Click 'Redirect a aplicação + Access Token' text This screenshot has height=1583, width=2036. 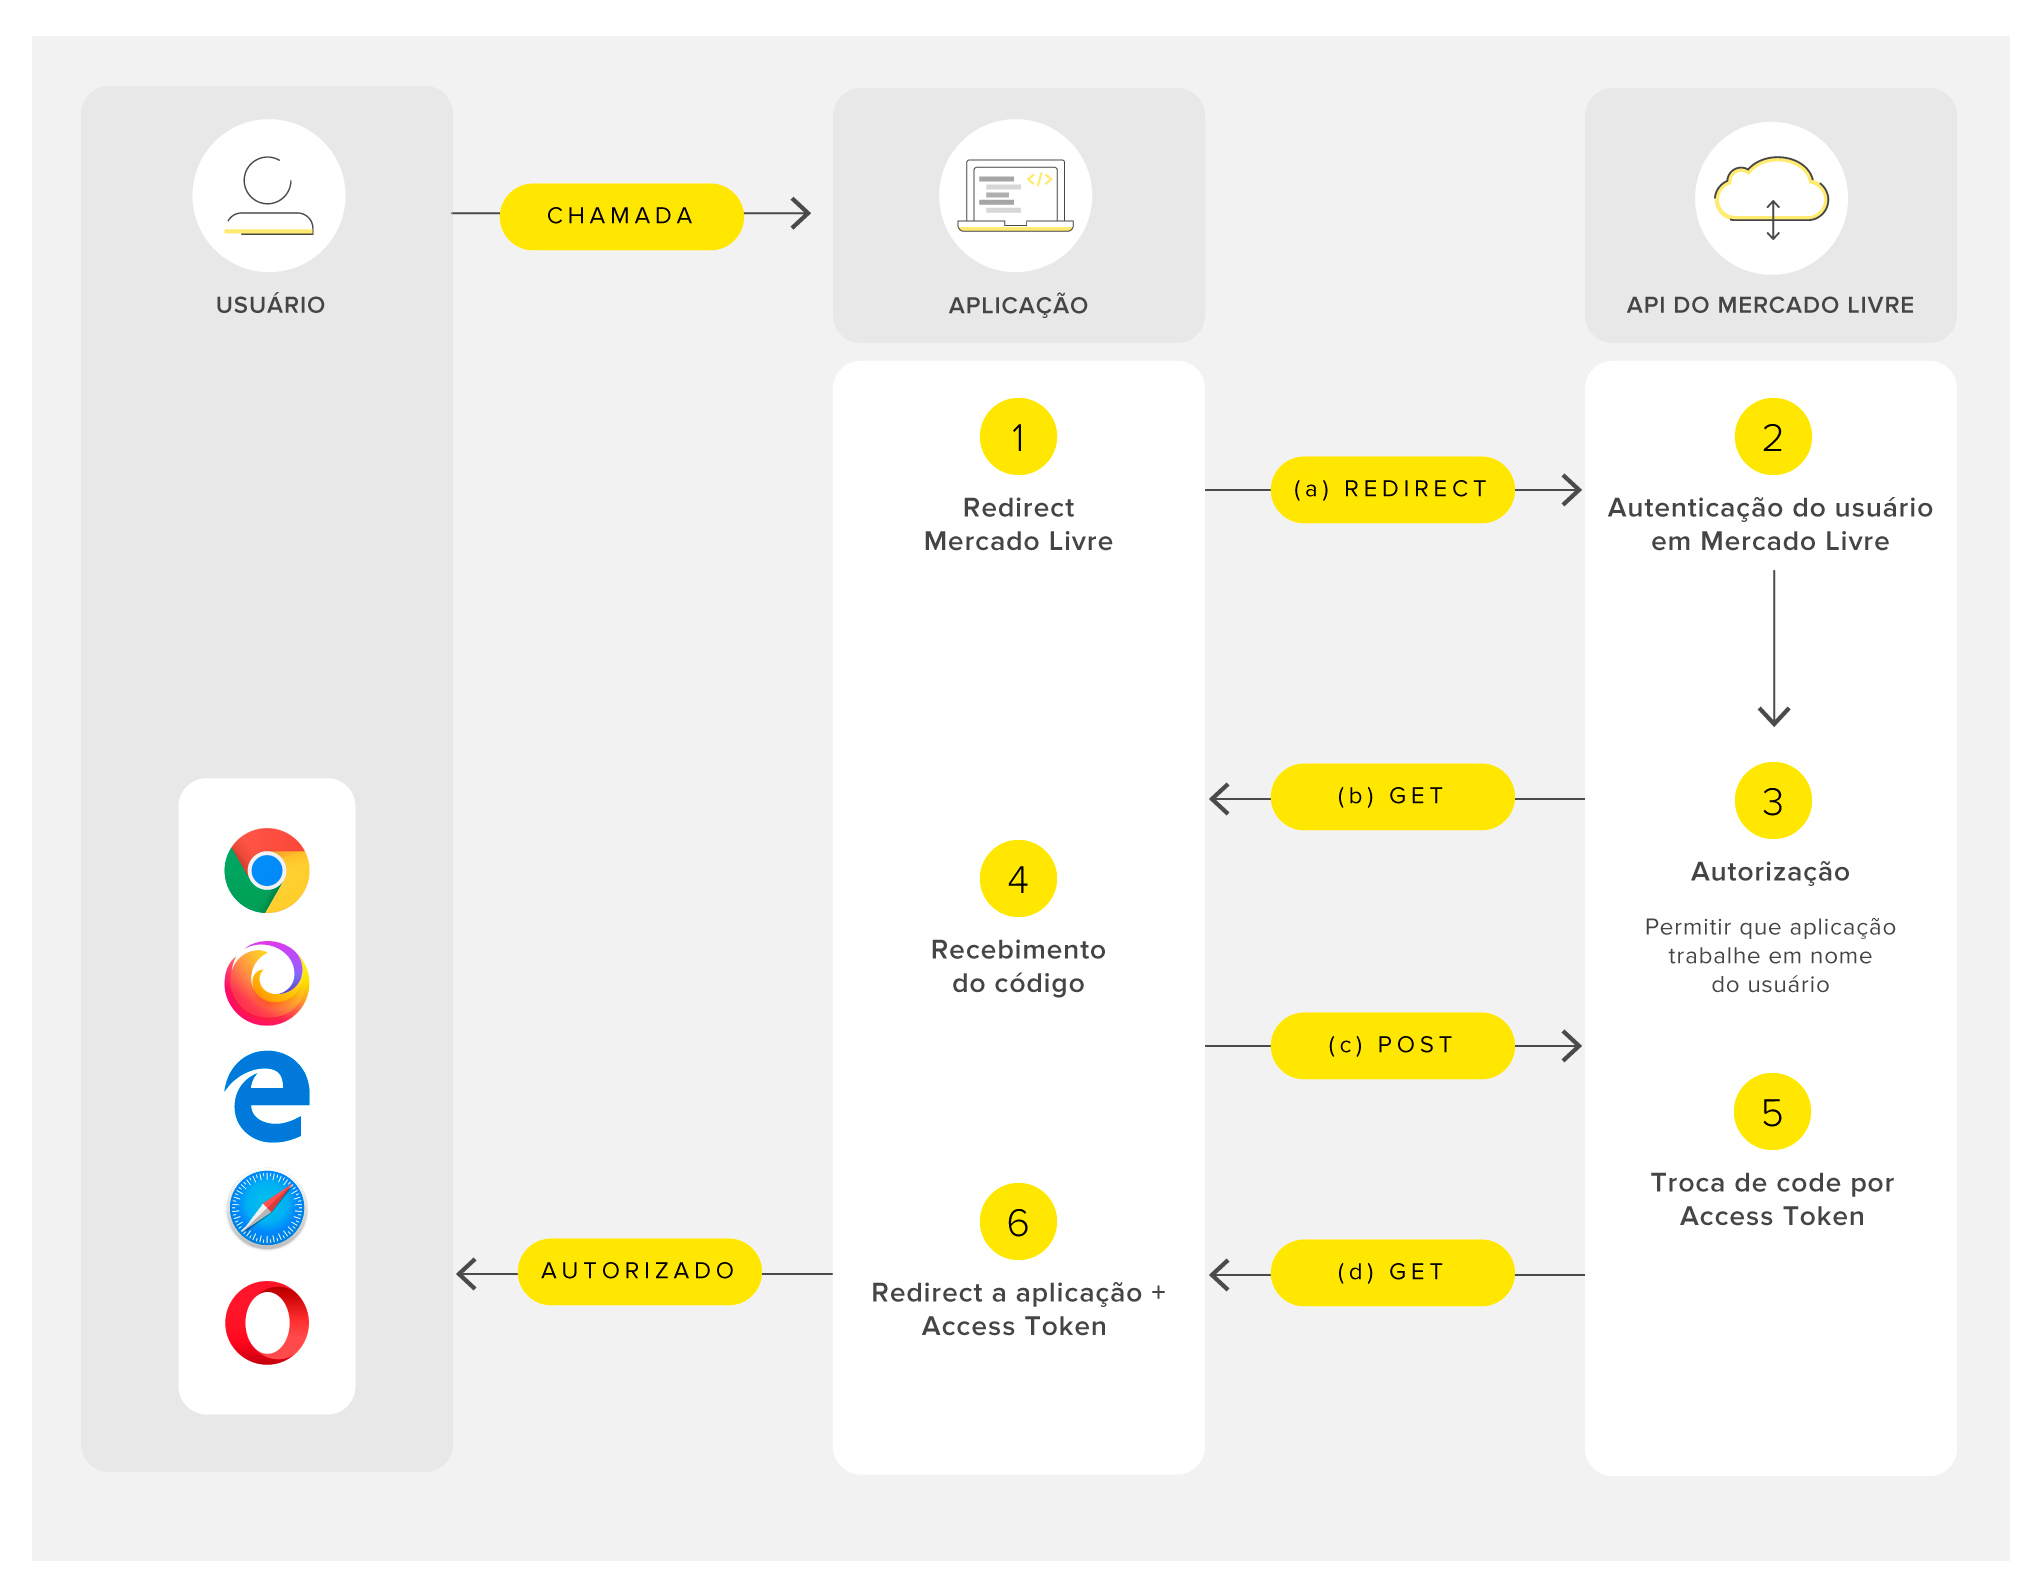pyautogui.click(x=1018, y=1309)
